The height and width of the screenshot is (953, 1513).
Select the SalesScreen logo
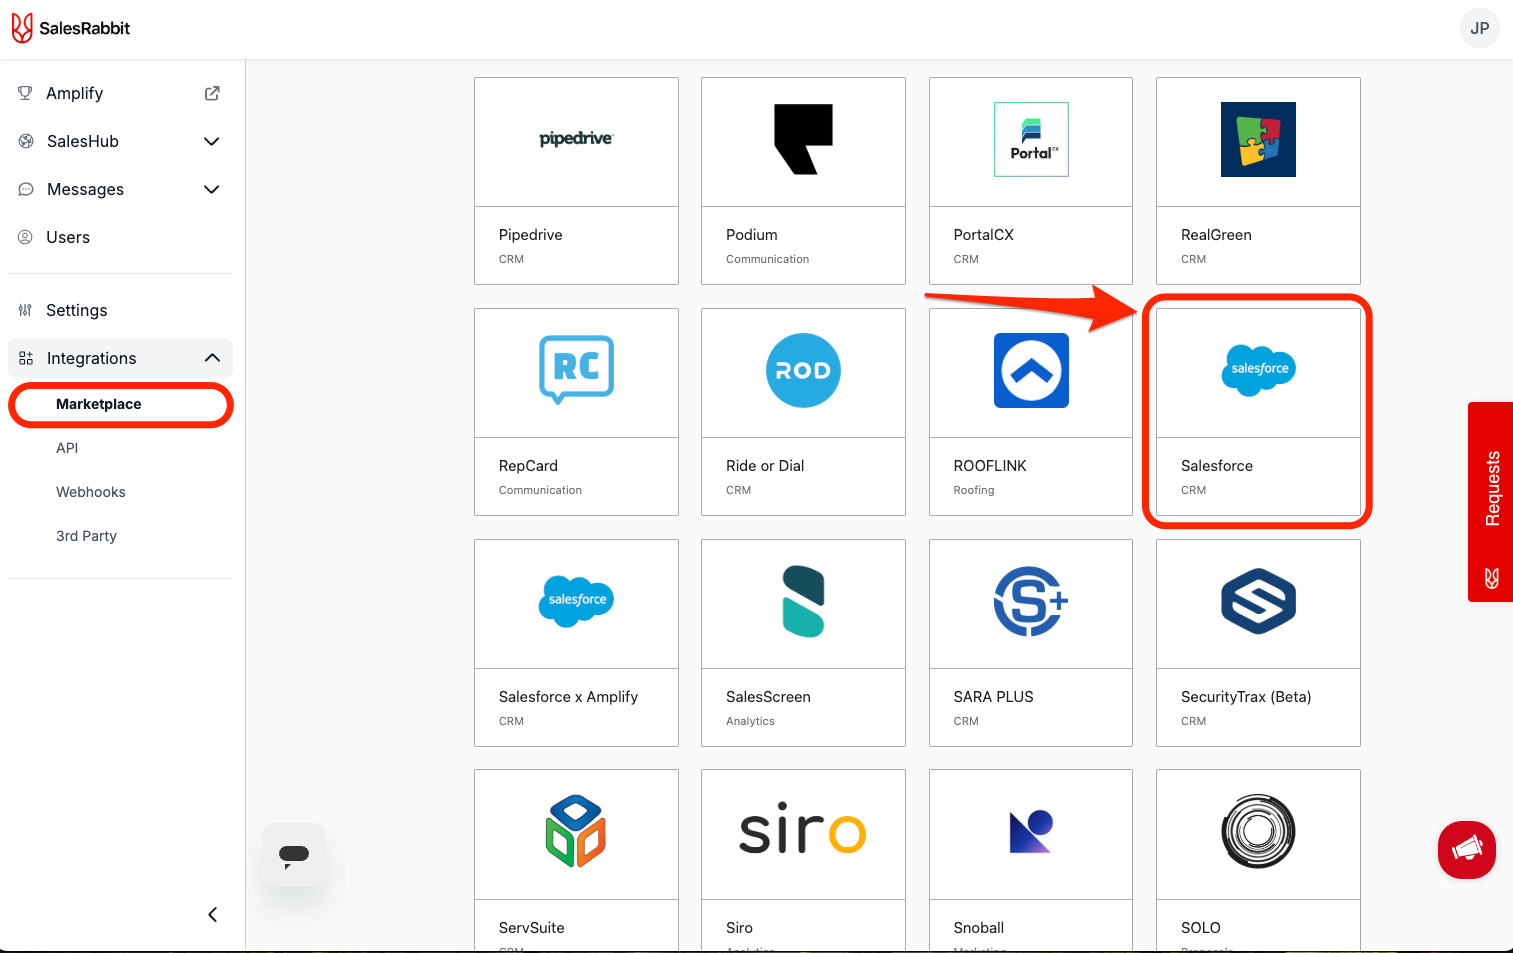pyautogui.click(x=803, y=601)
